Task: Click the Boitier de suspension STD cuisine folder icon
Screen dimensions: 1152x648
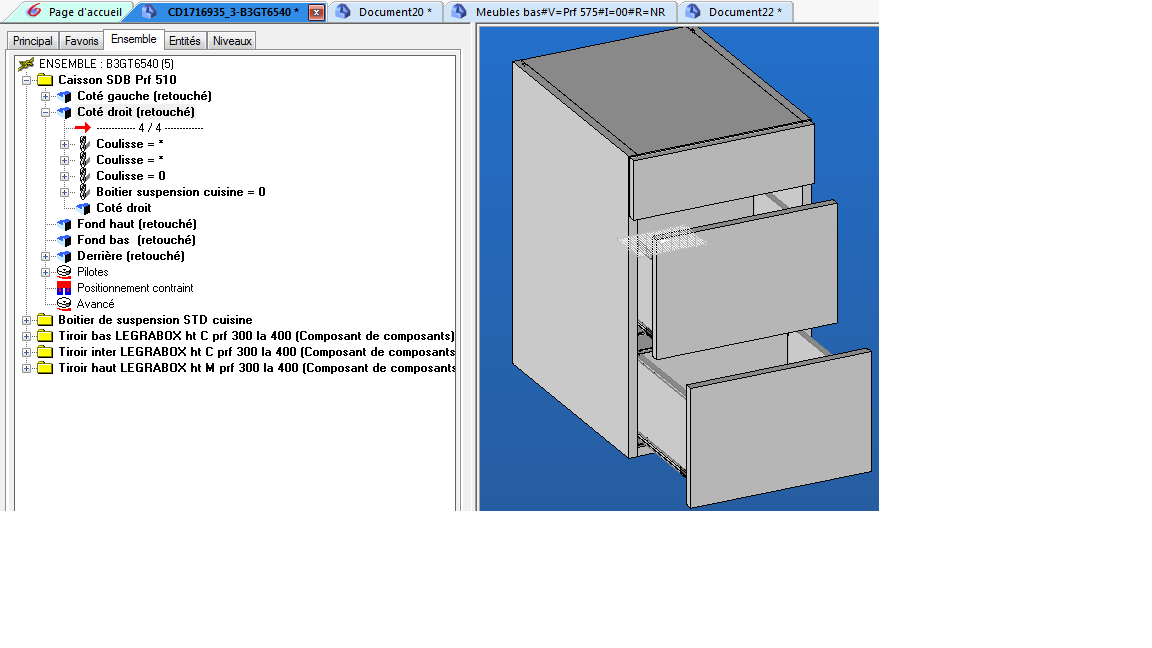Action: (46, 320)
